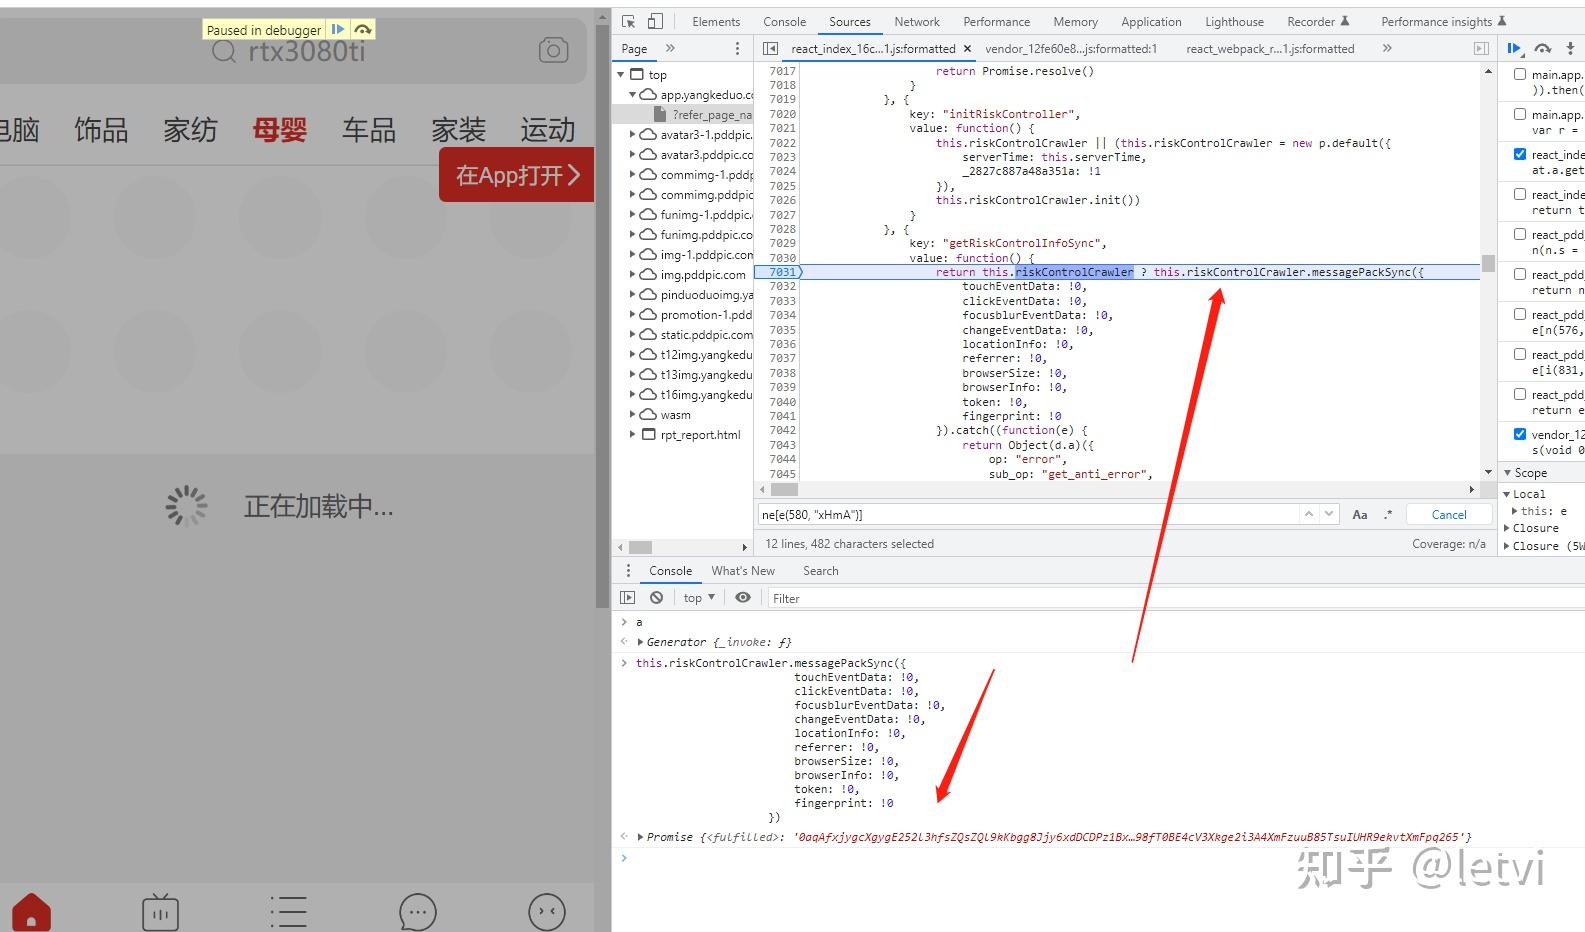Step over from the Paused in debugger overlay
The image size is (1585, 932).
[x=363, y=30]
